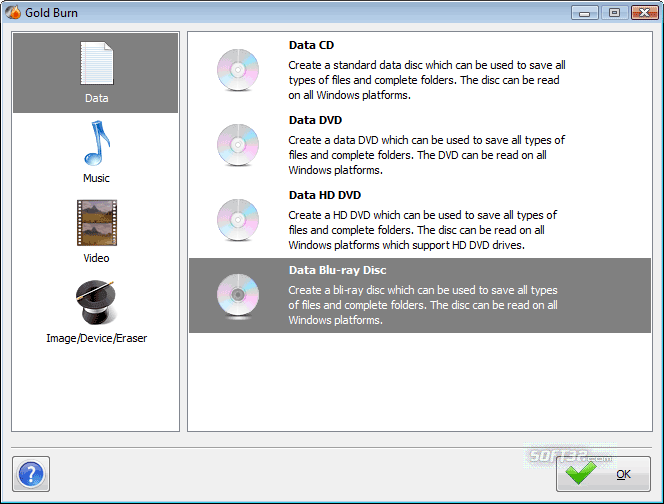Click the Gold Burn flame icon in title bar
Viewport: 664px width, 504px height.
coord(13,12)
